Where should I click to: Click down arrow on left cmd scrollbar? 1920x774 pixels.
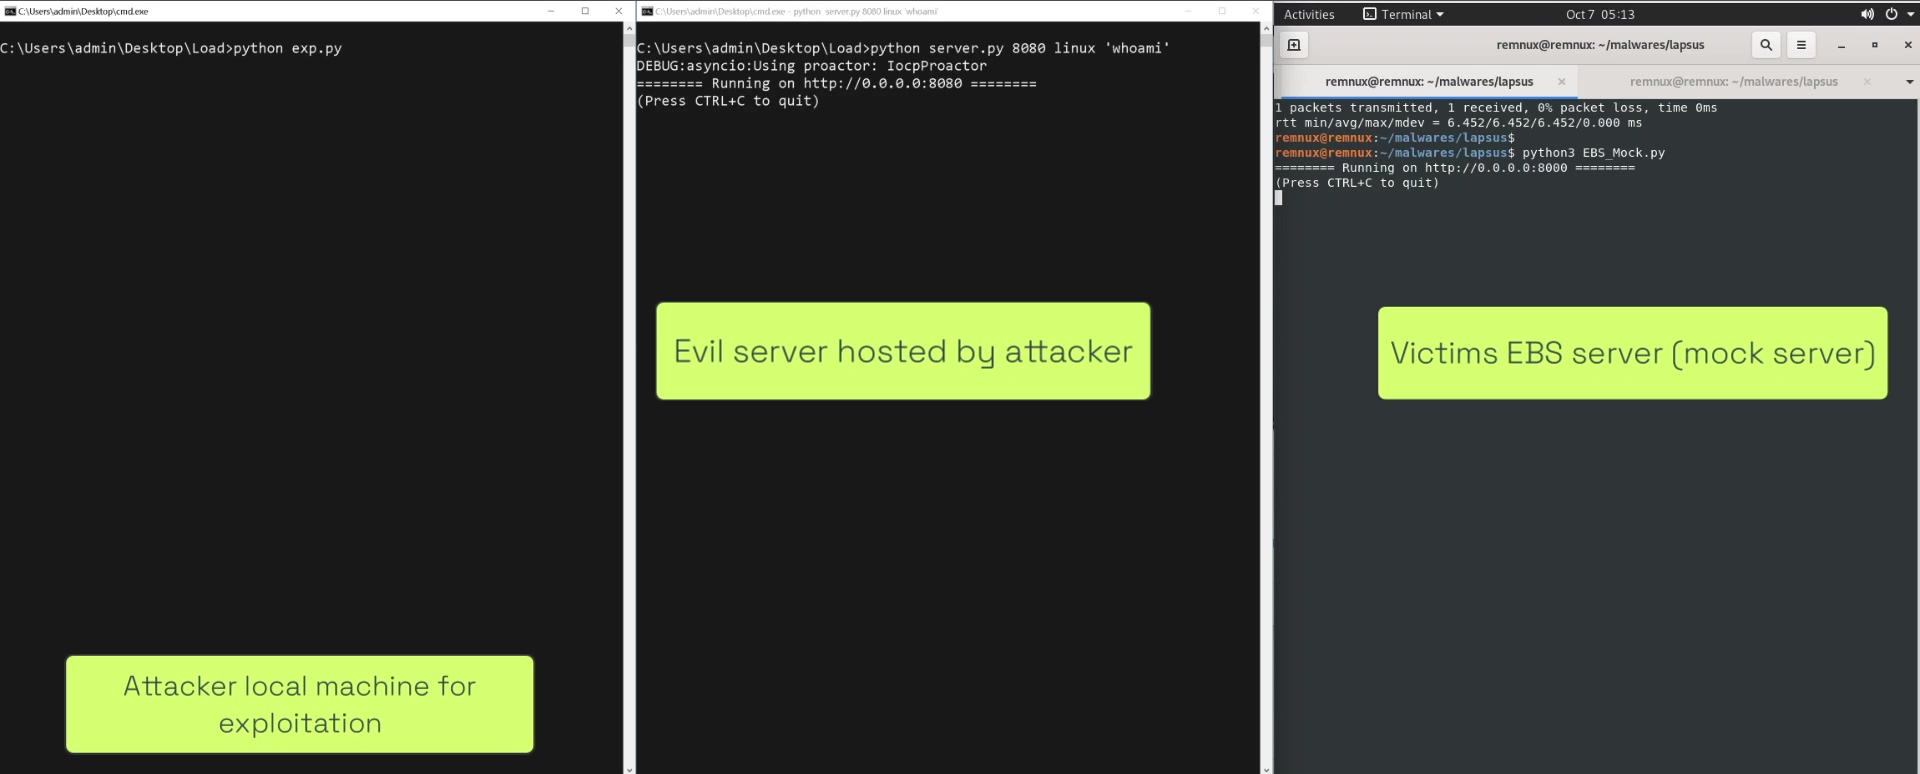point(629,768)
